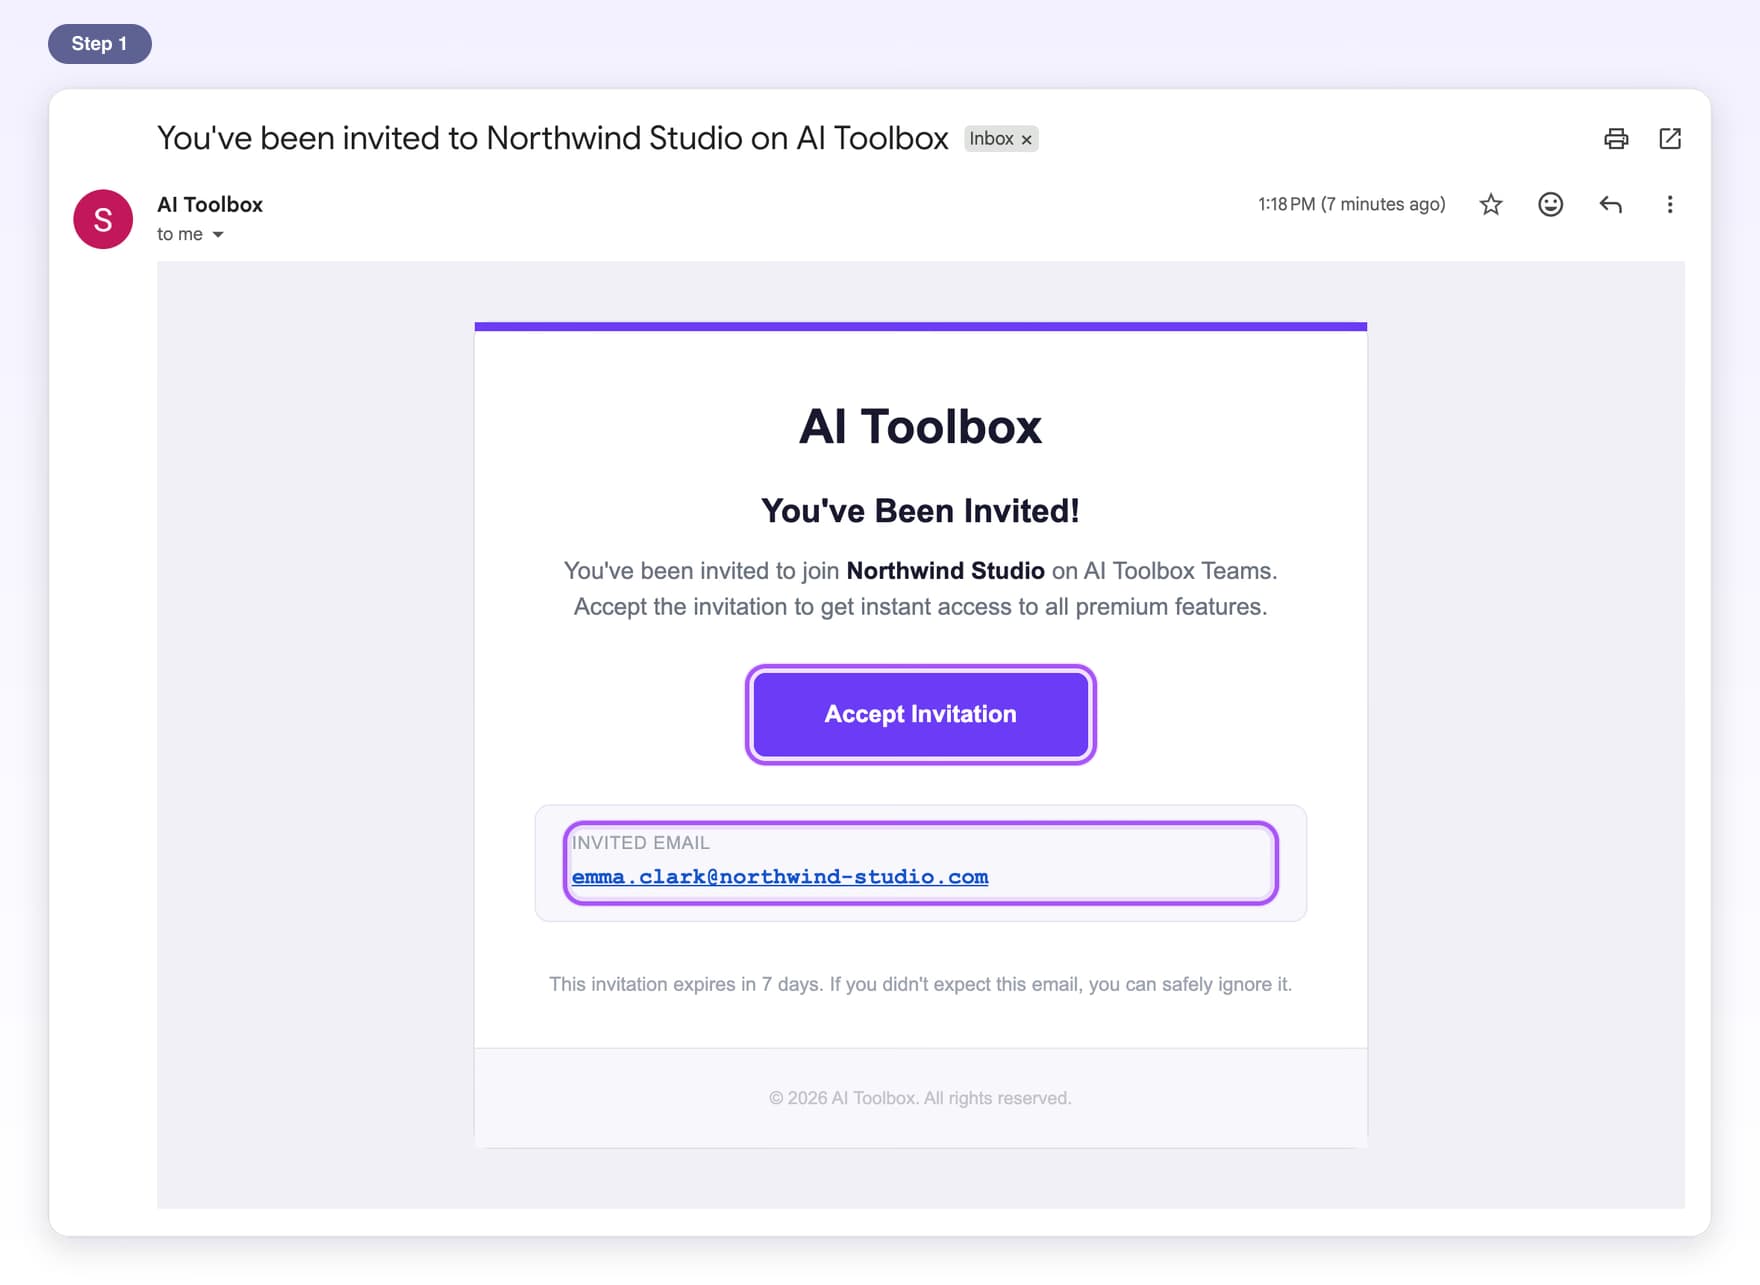The height and width of the screenshot is (1285, 1760).
Task: Print this email with the printer icon
Action: pos(1616,138)
